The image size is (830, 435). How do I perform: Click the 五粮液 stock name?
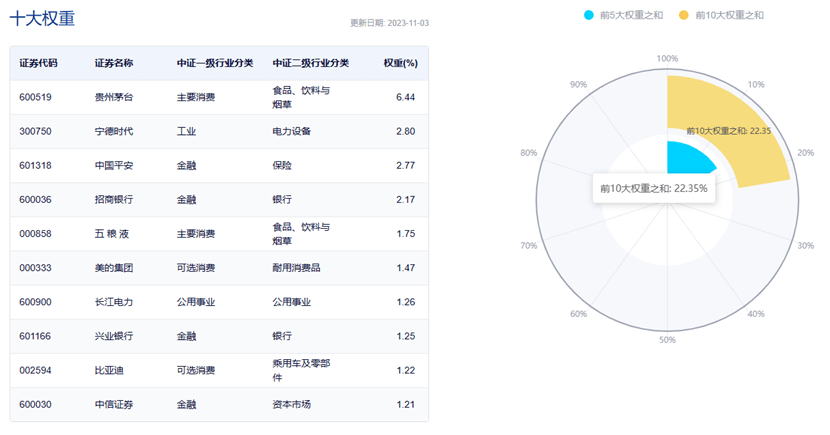click(x=113, y=234)
